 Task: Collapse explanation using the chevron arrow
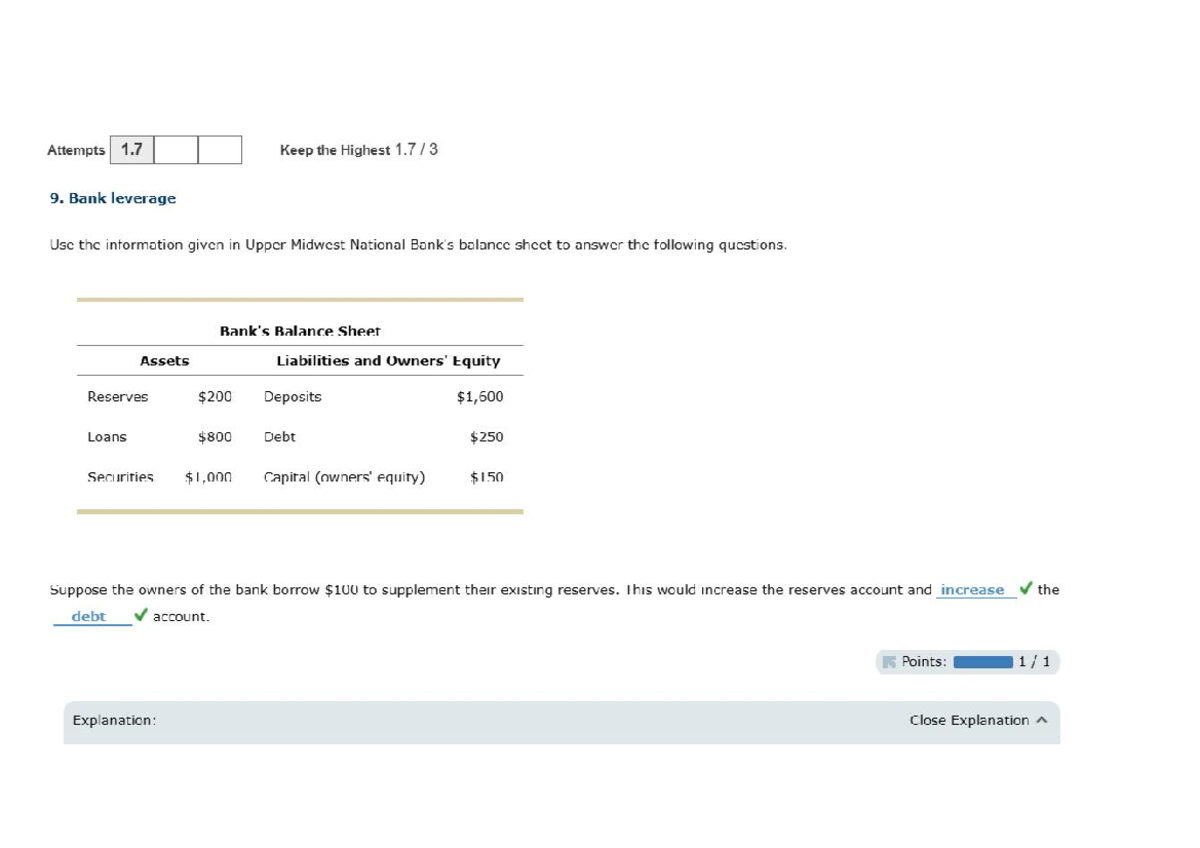1042,720
